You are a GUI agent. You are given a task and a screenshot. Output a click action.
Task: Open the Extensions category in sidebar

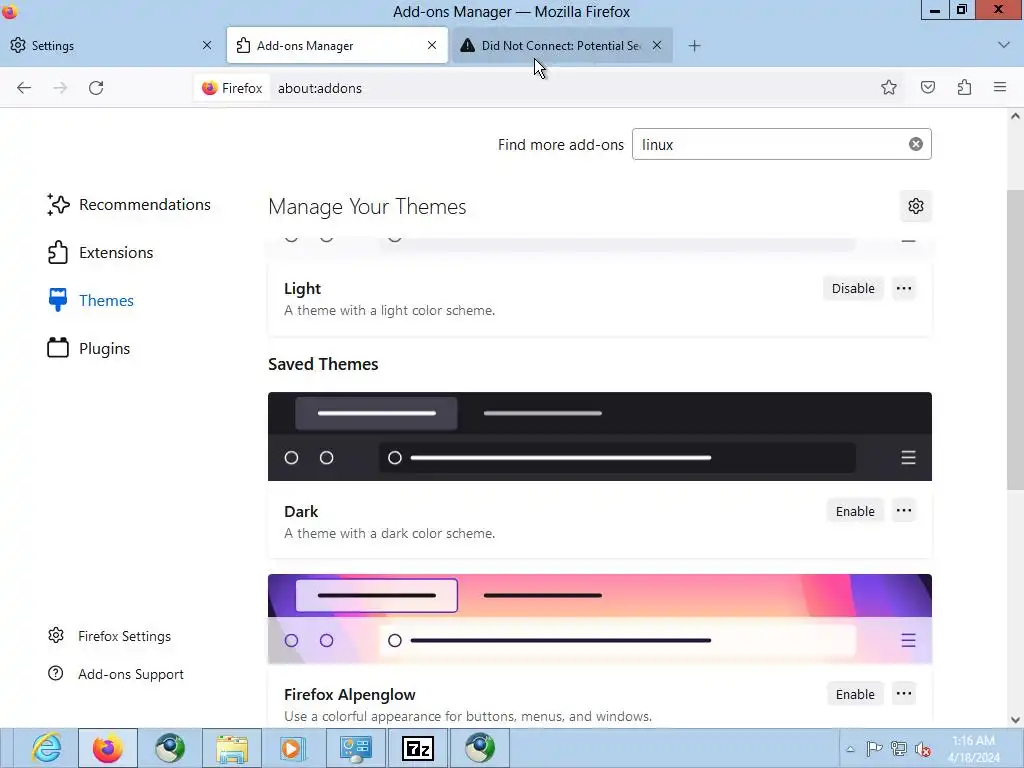101,253
